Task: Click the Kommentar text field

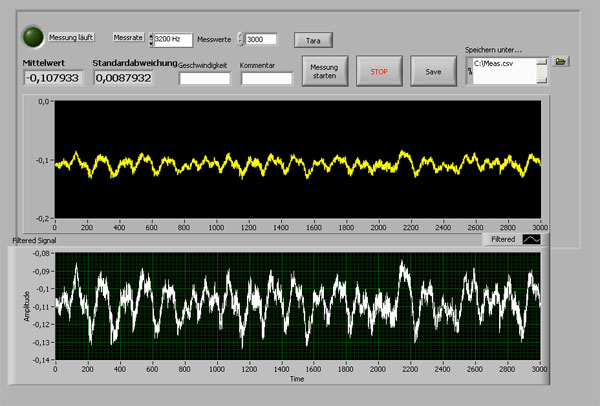Action: tap(266, 79)
